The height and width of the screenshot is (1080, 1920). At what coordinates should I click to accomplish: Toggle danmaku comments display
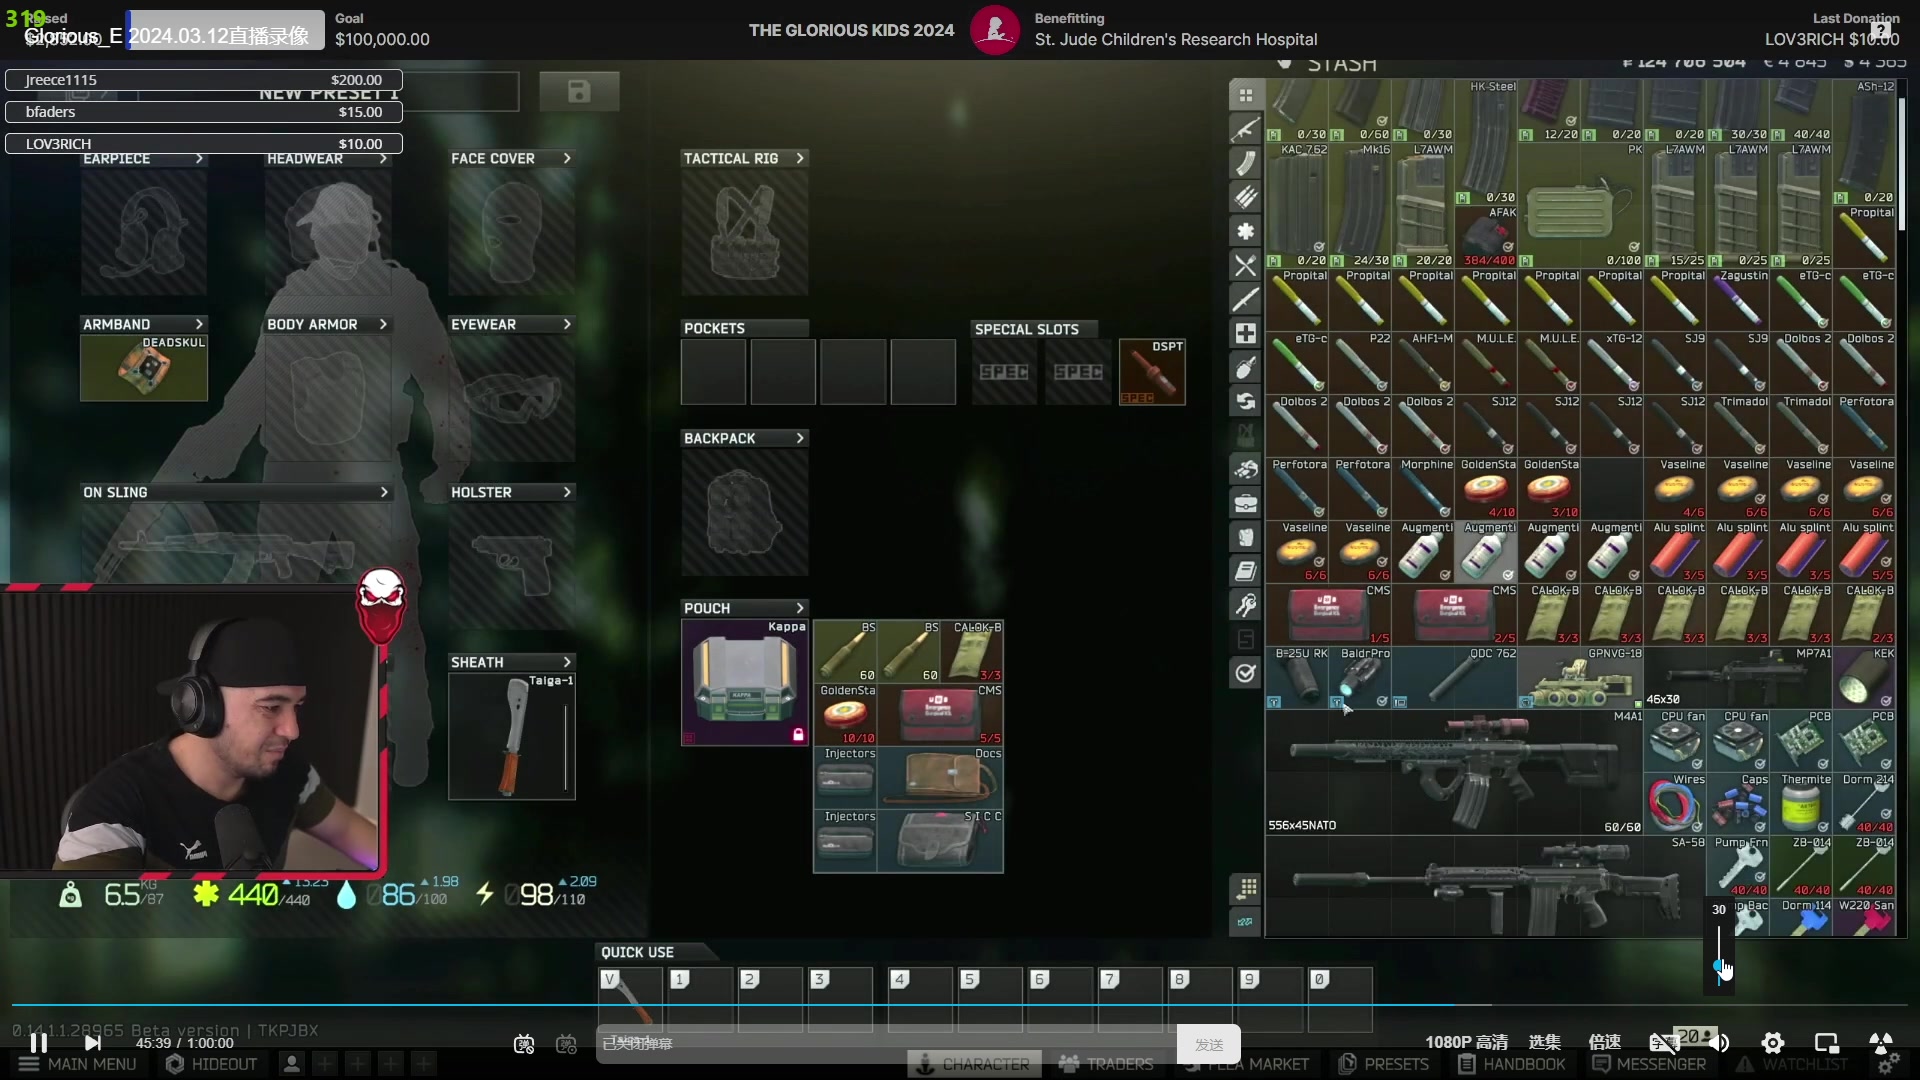[524, 1044]
